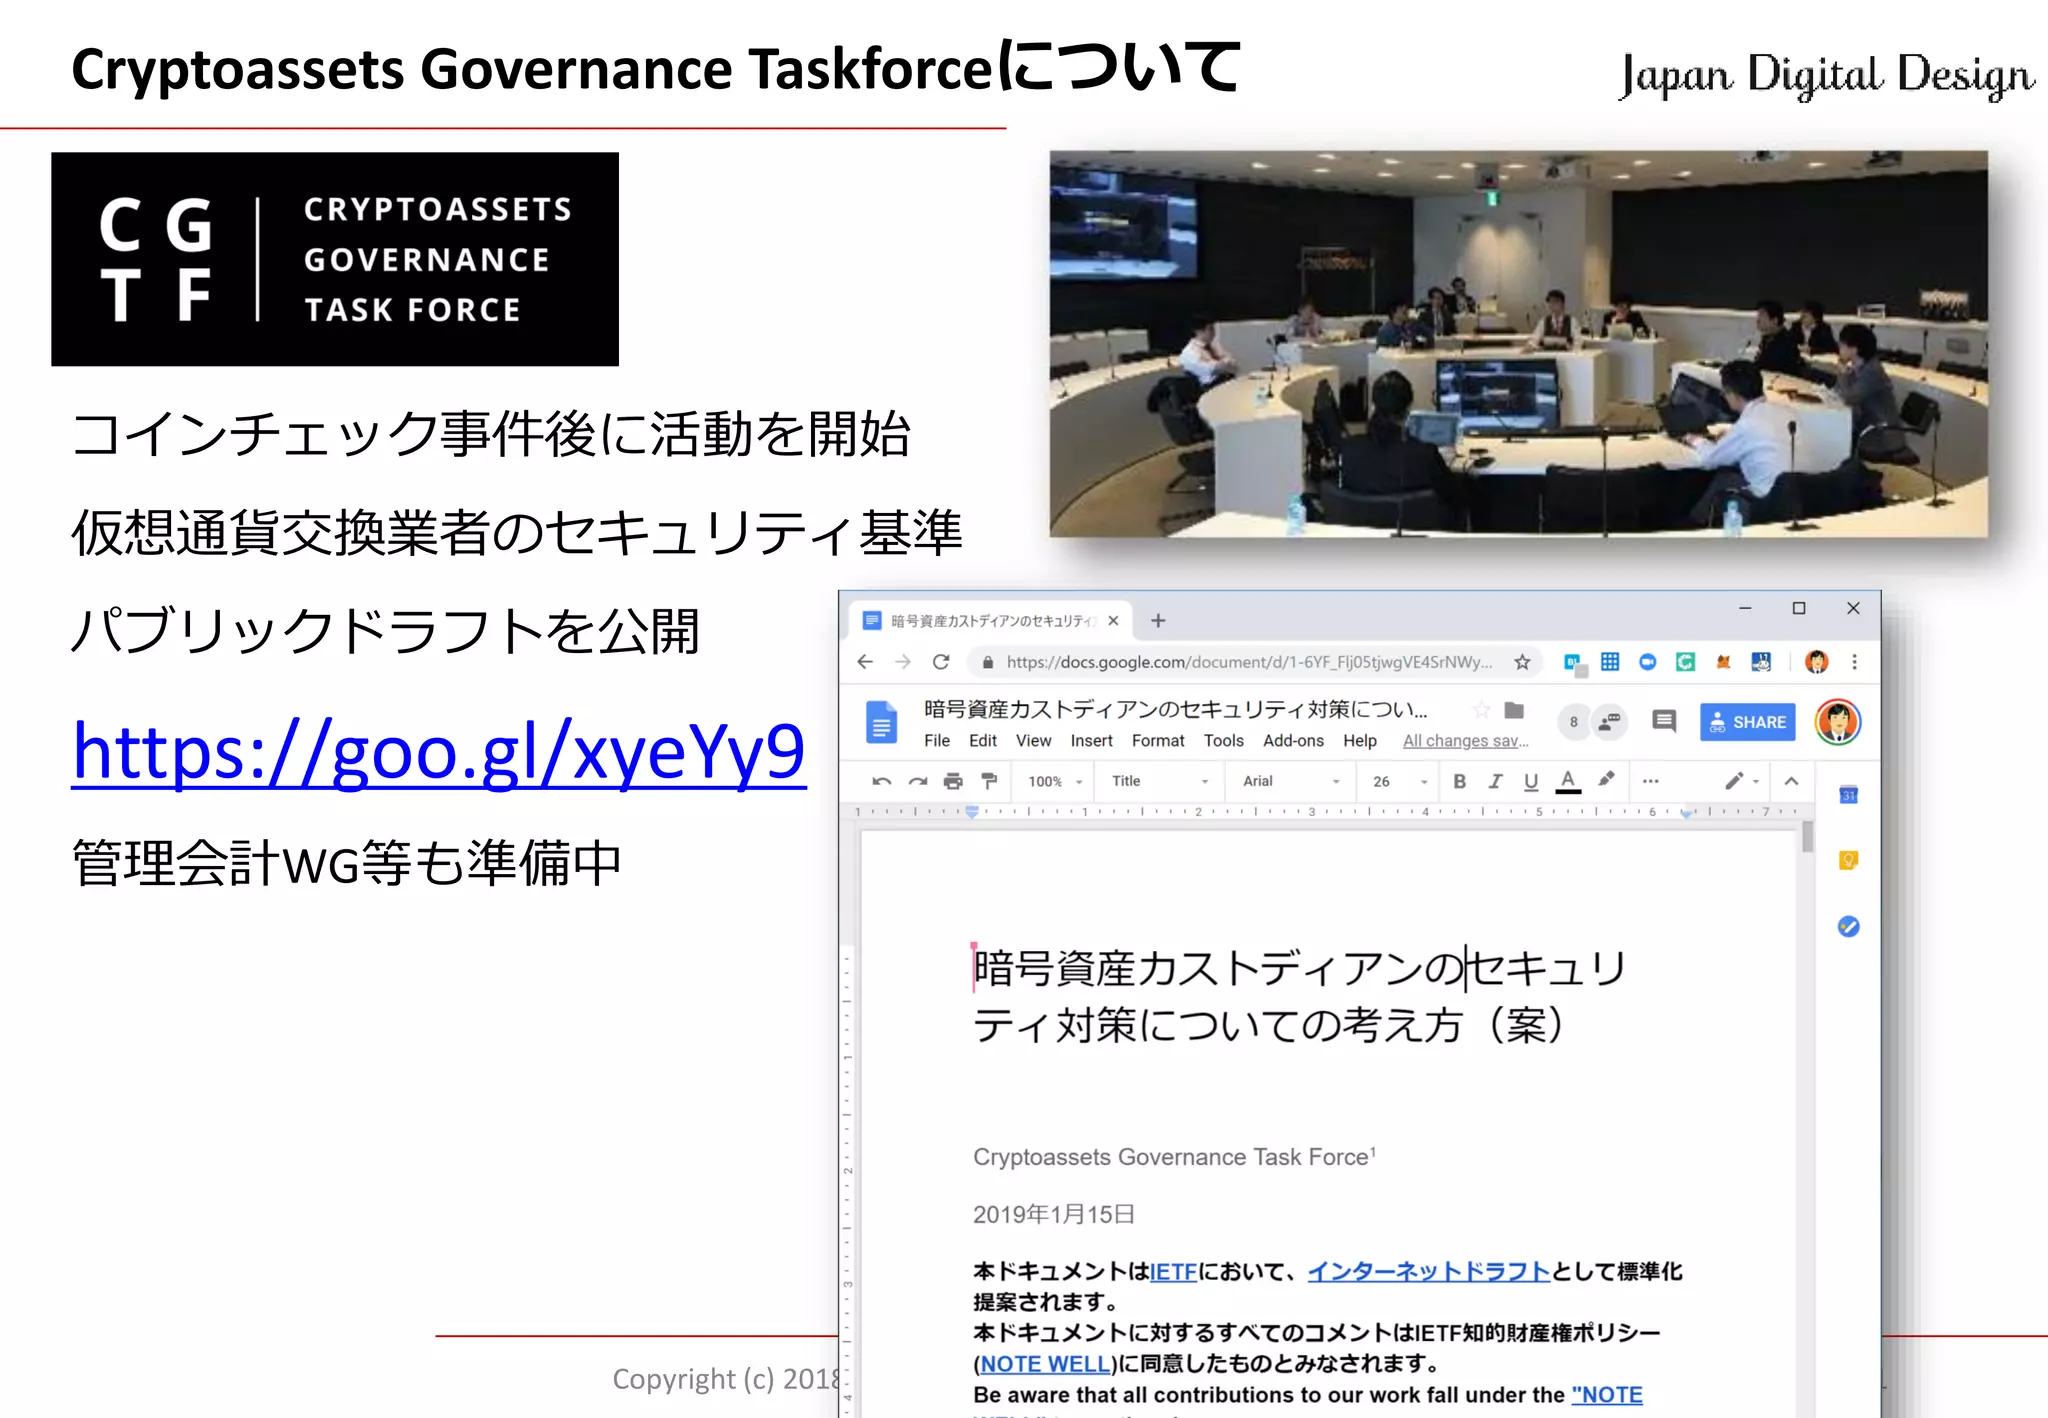Toggle italic formatting
Screen dimensions: 2048x1418
point(1495,781)
